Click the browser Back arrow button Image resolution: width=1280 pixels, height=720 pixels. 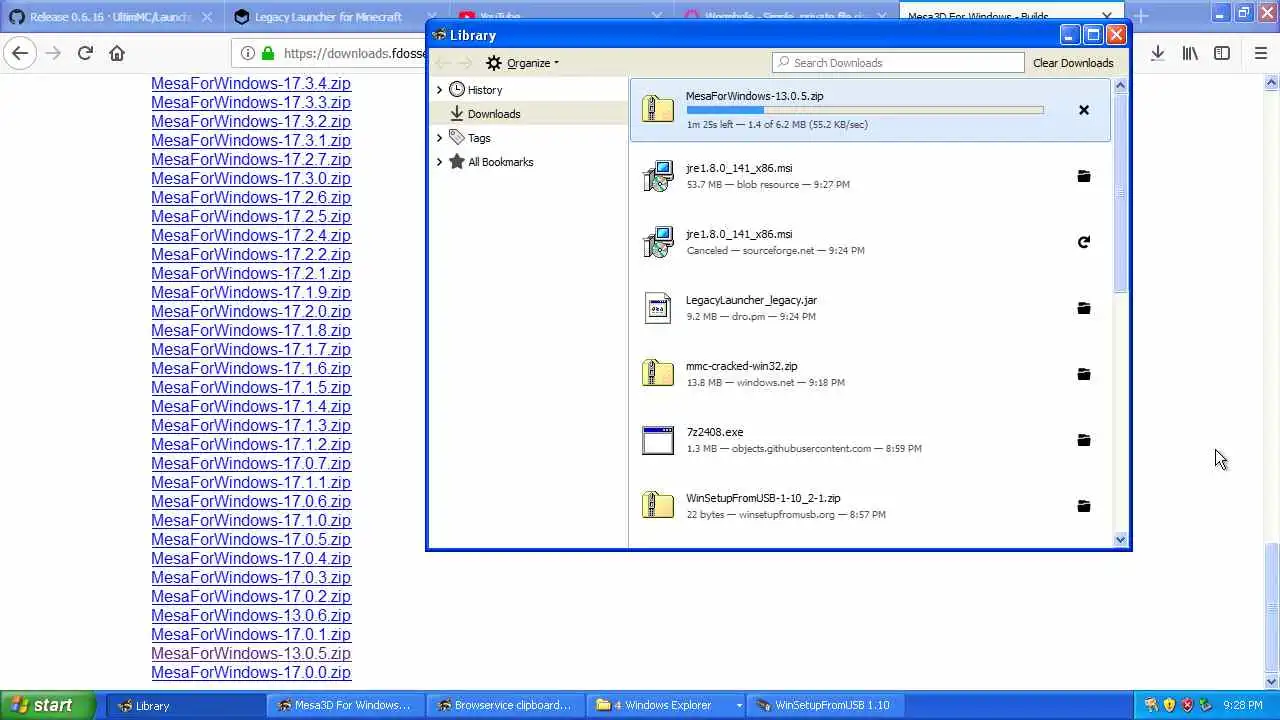click(x=21, y=53)
